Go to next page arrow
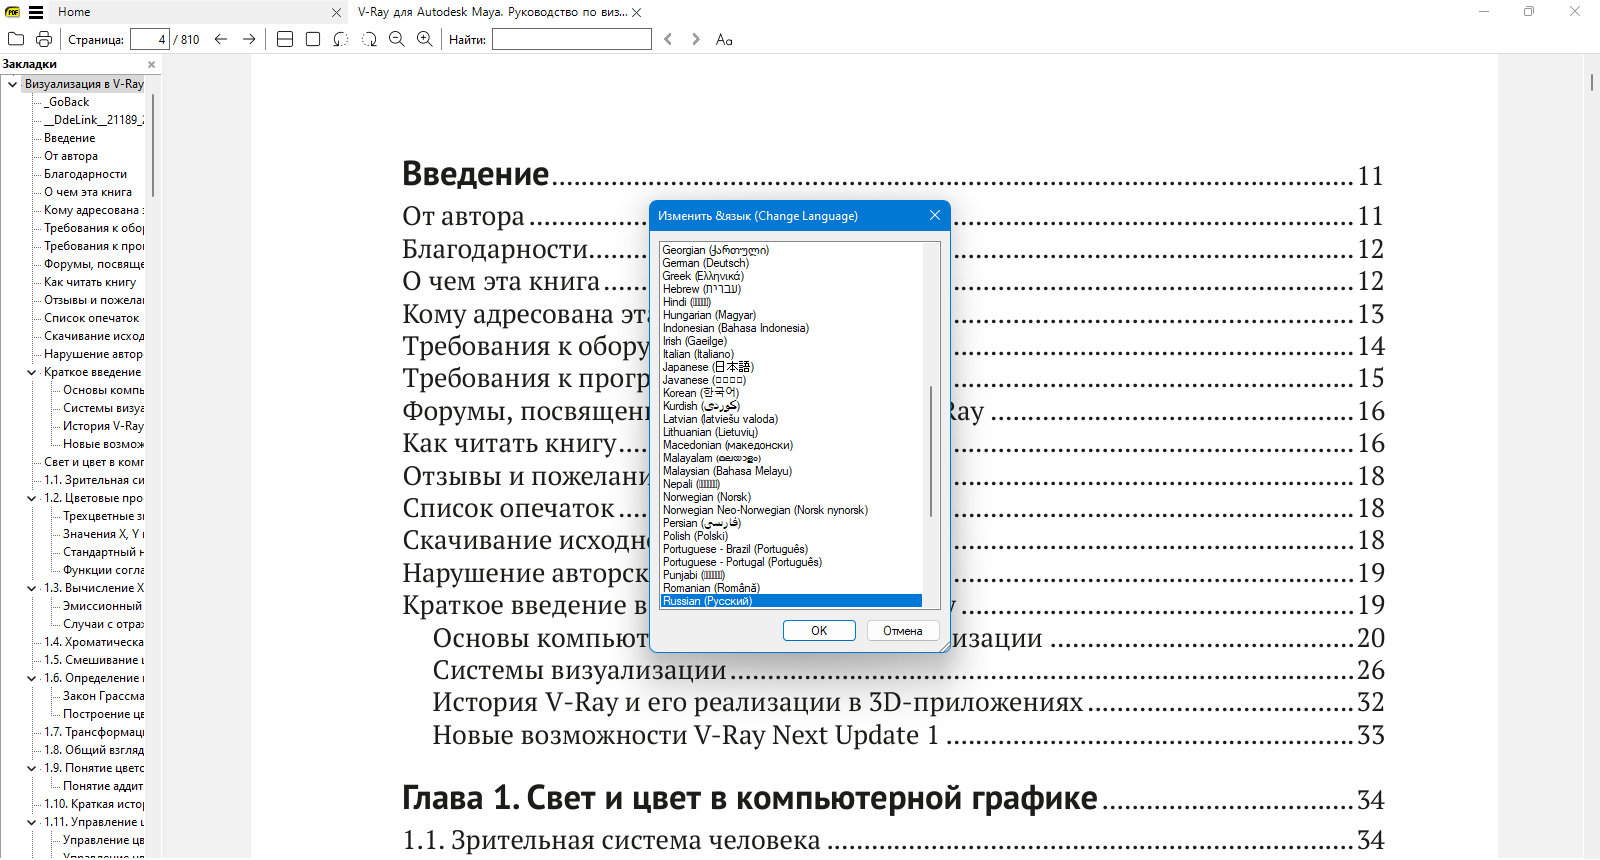1600x860 pixels. coord(249,39)
